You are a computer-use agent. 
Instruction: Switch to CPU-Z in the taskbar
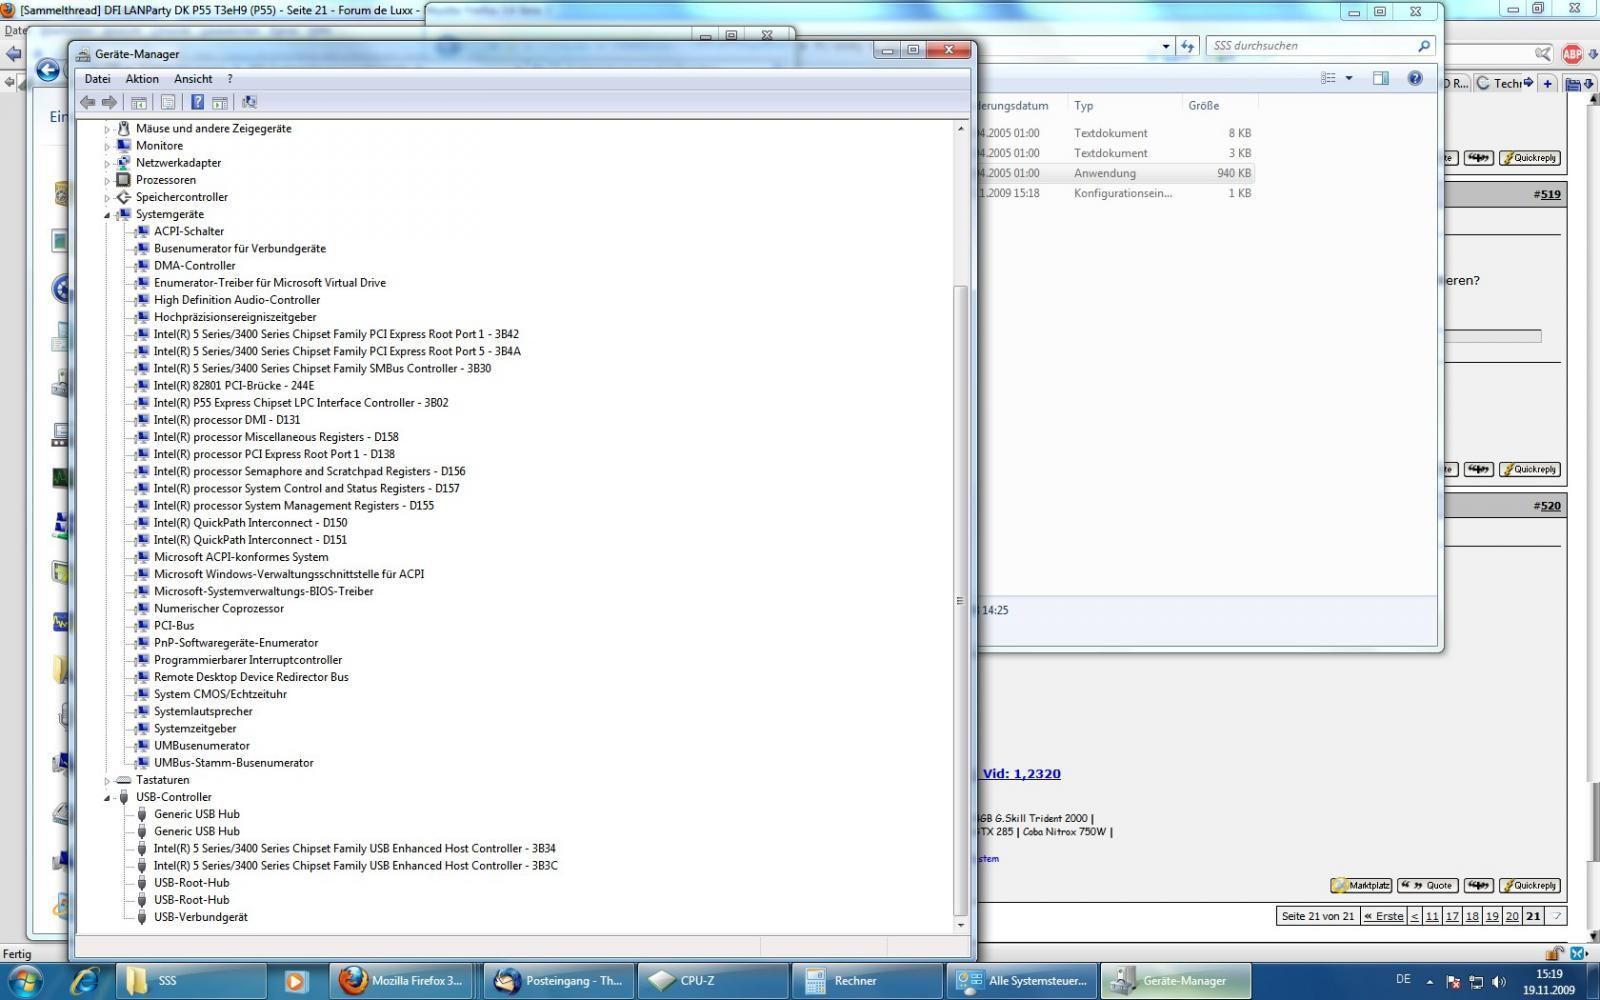coord(712,981)
